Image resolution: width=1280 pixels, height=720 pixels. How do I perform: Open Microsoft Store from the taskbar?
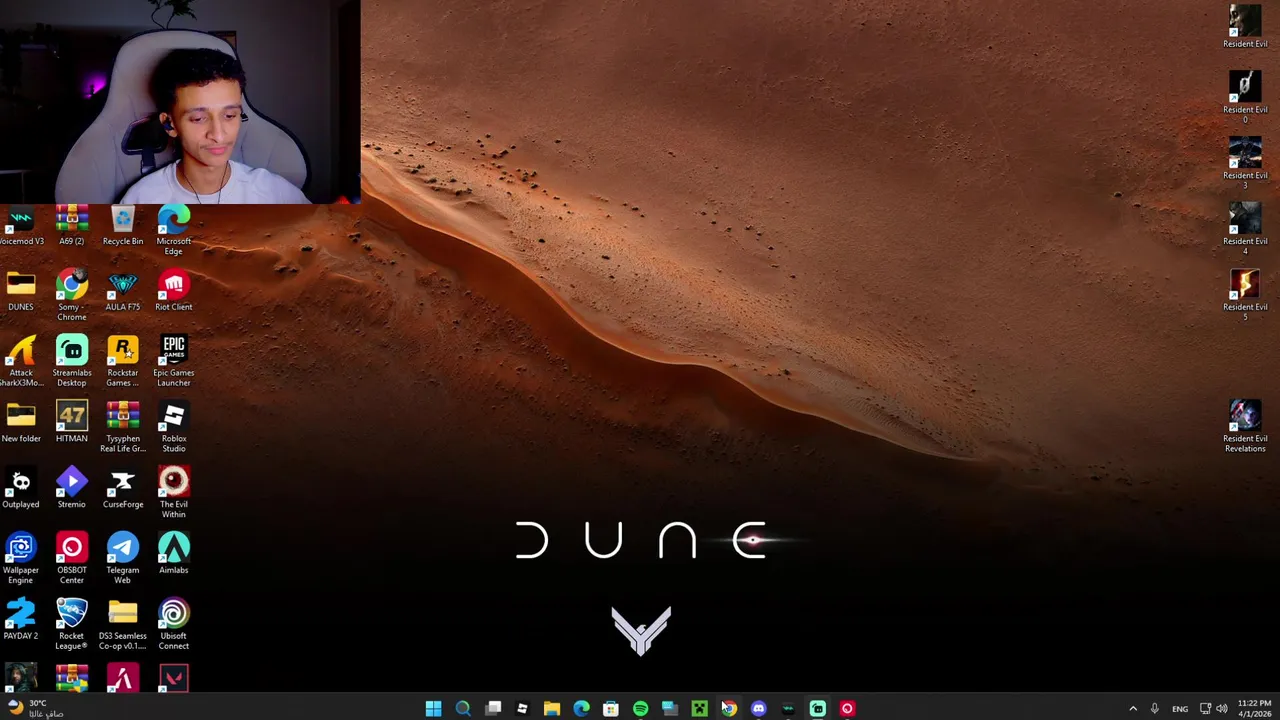pos(611,709)
